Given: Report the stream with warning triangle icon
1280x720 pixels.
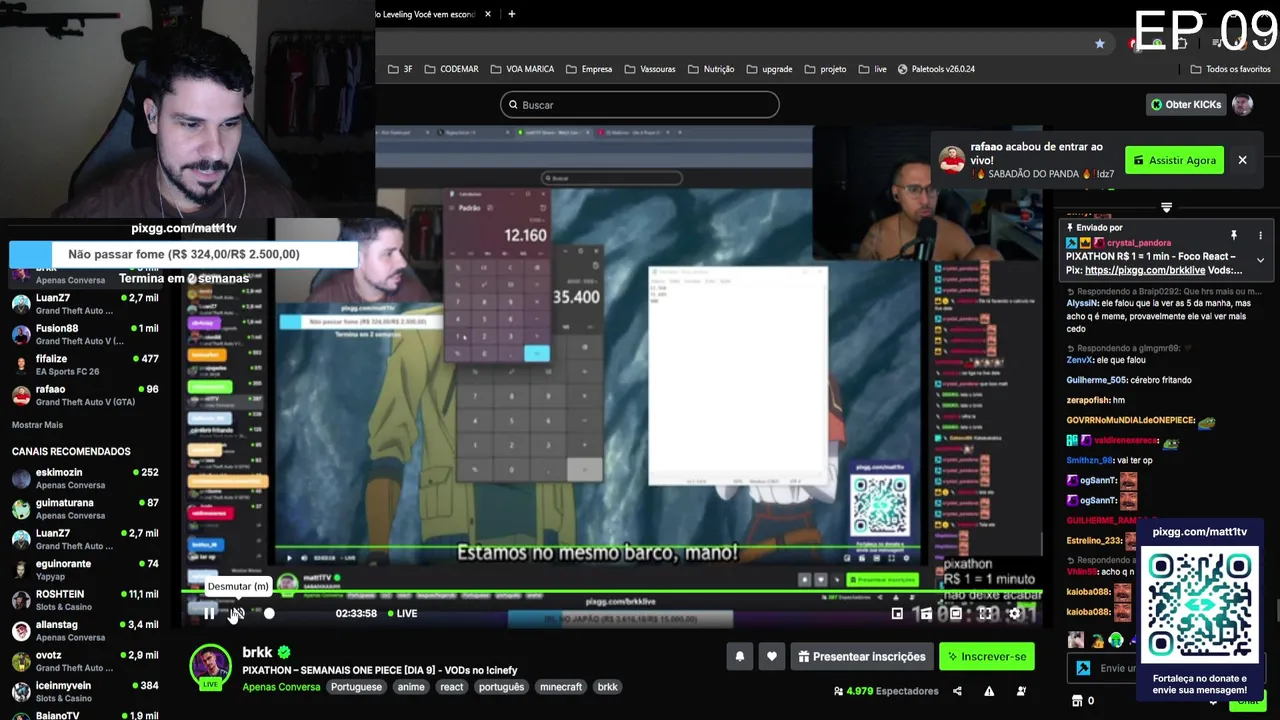Looking at the screenshot, I should 989,691.
